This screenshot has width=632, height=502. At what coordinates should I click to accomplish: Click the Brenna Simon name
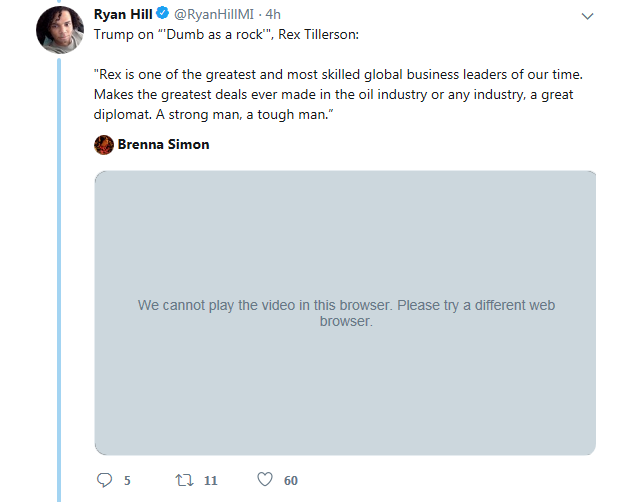[163, 145]
